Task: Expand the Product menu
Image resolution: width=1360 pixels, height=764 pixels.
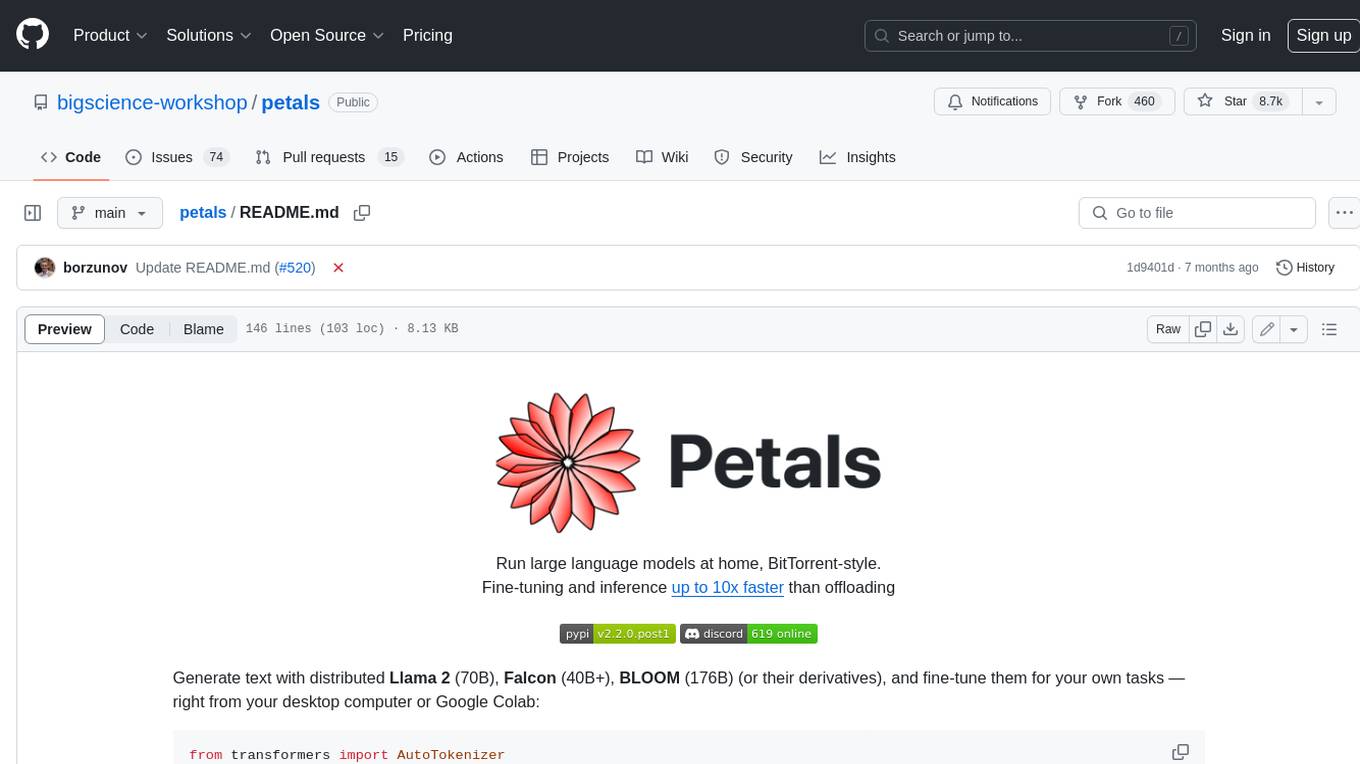Action: pos(110,35)
